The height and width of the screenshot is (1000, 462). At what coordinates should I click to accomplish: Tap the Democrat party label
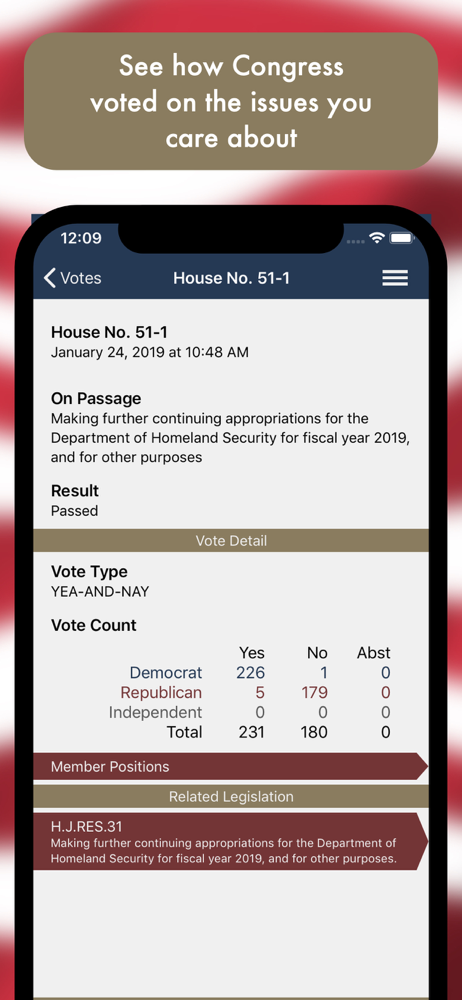166,673
